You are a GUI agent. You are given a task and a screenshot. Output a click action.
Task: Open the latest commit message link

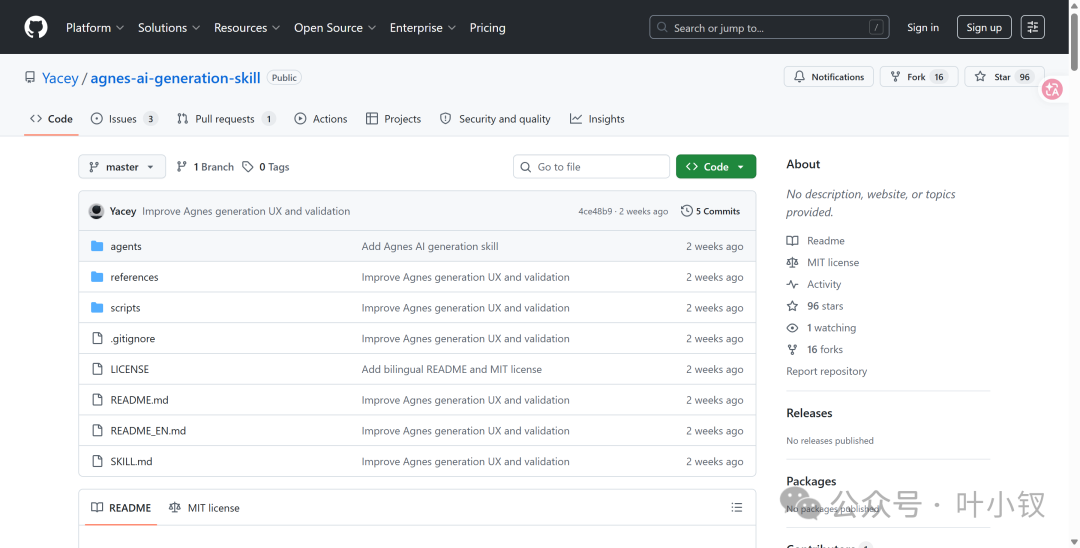point(246,211)
